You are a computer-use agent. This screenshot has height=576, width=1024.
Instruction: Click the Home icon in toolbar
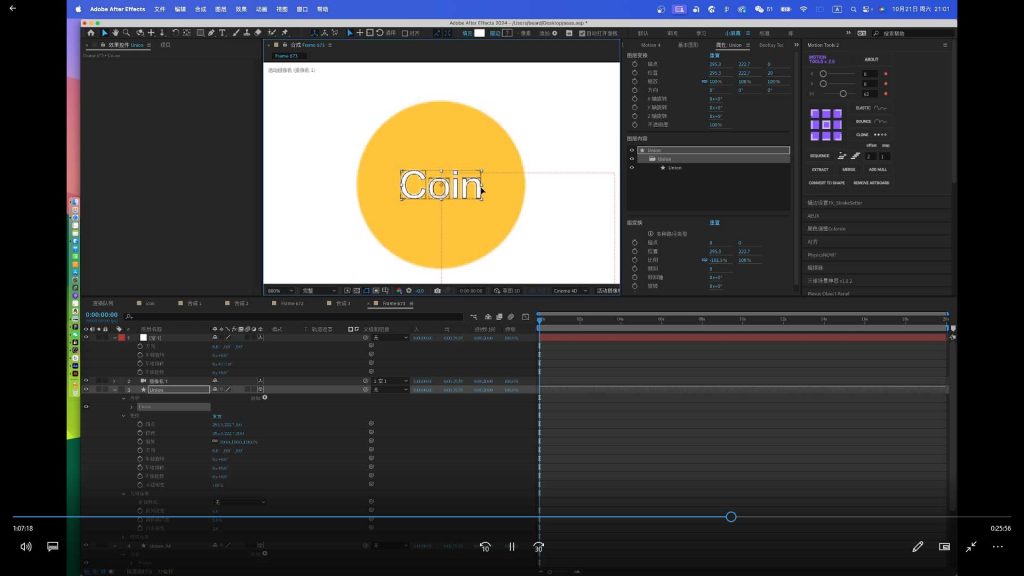click(90, 33)
